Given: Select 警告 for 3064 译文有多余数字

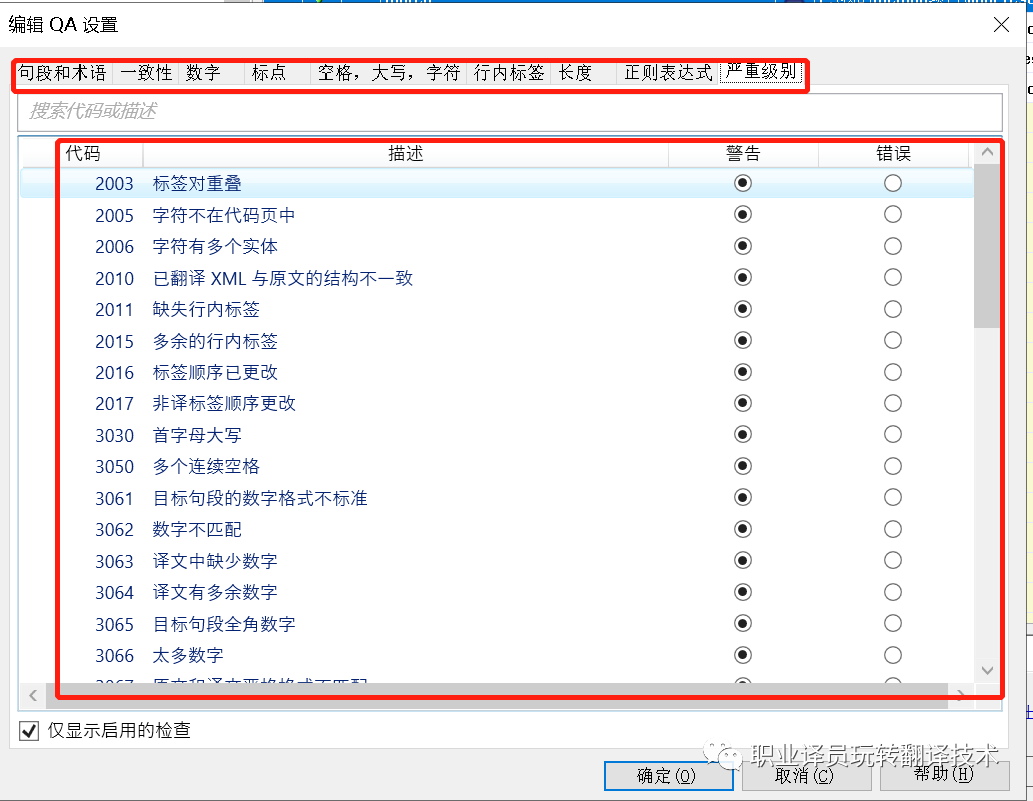Looking at the screenshot, I should coord(743,592).
